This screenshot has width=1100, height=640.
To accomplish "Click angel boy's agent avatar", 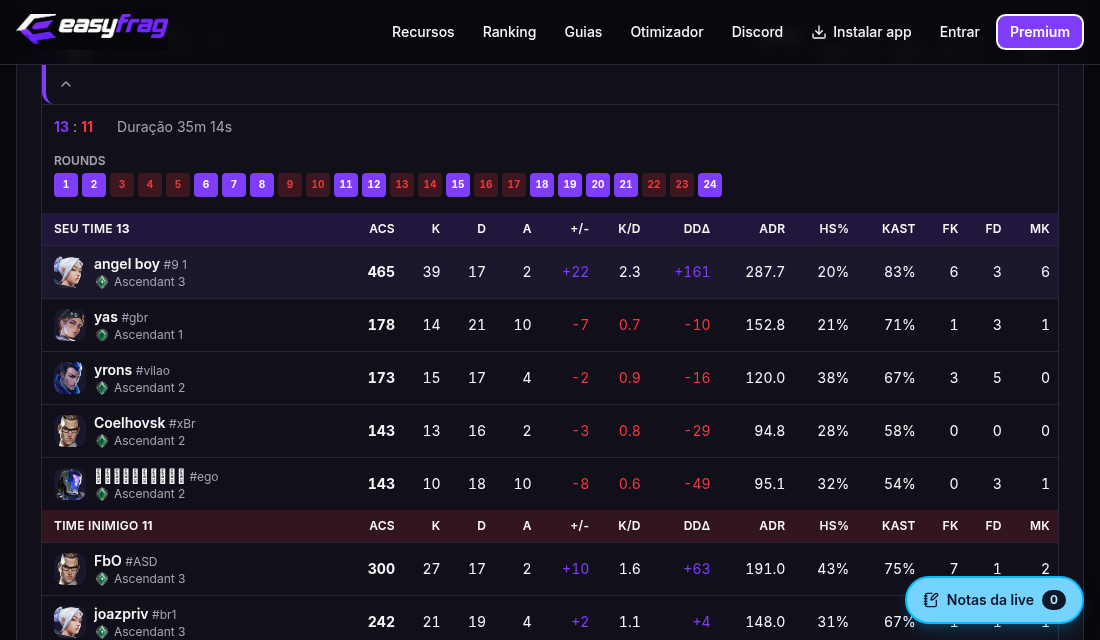I will (x=69, y=272).
